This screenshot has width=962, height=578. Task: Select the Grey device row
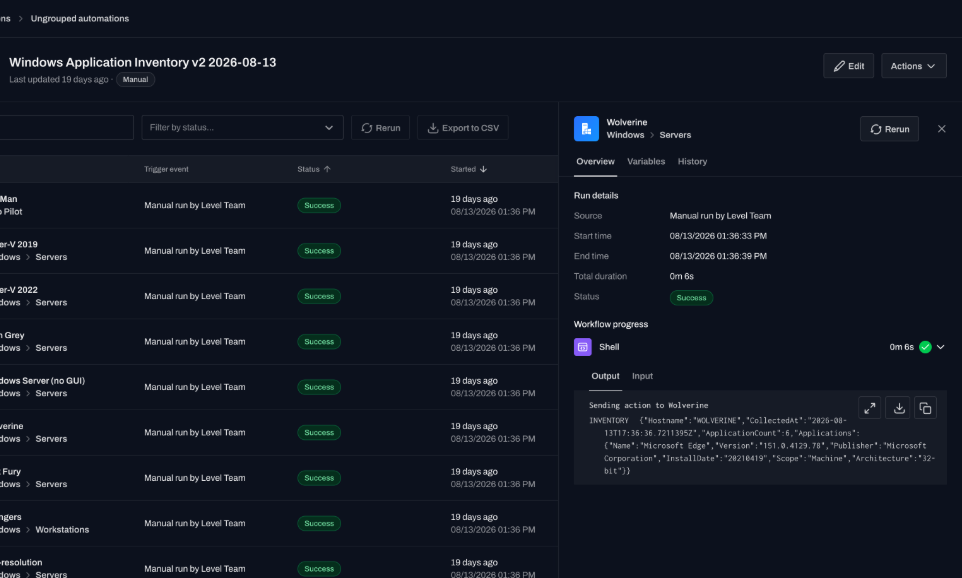click(x=279, y=341)
